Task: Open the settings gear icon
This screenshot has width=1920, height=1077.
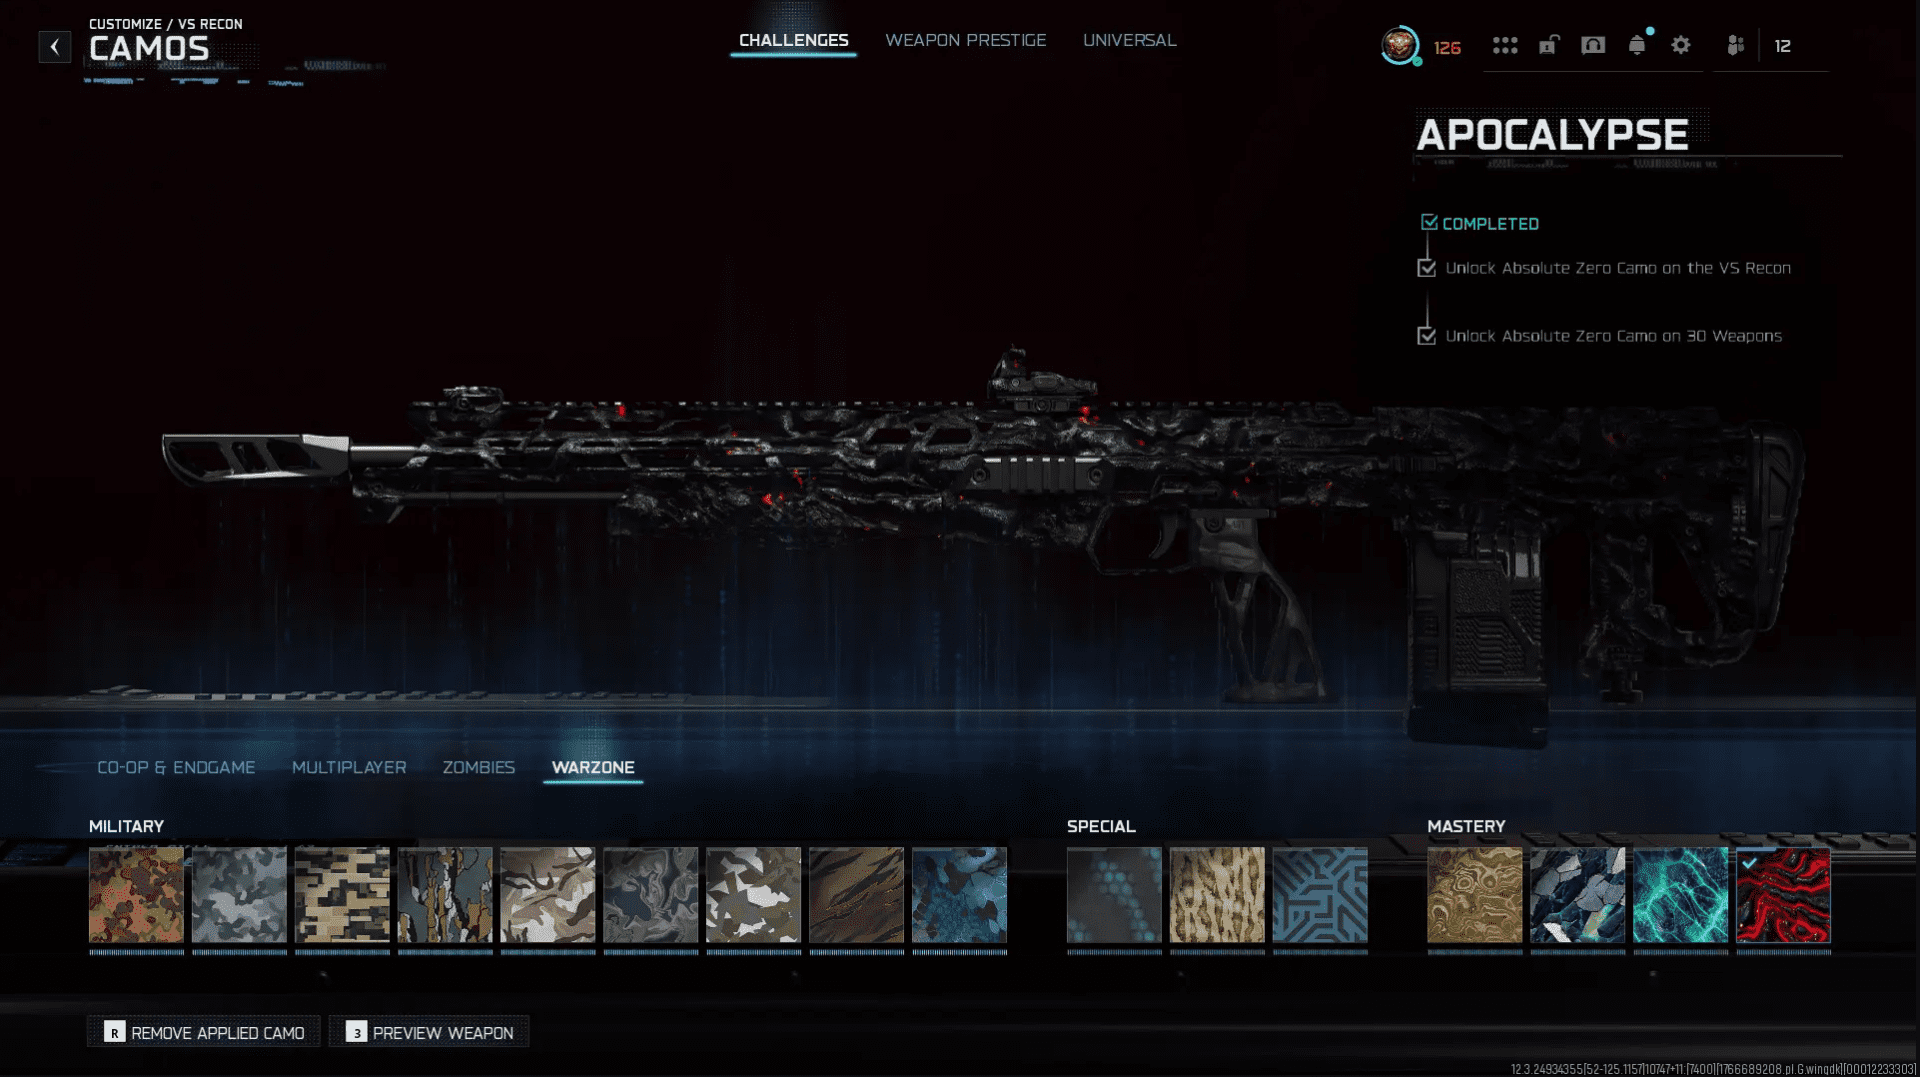Action: point(1681,46)
